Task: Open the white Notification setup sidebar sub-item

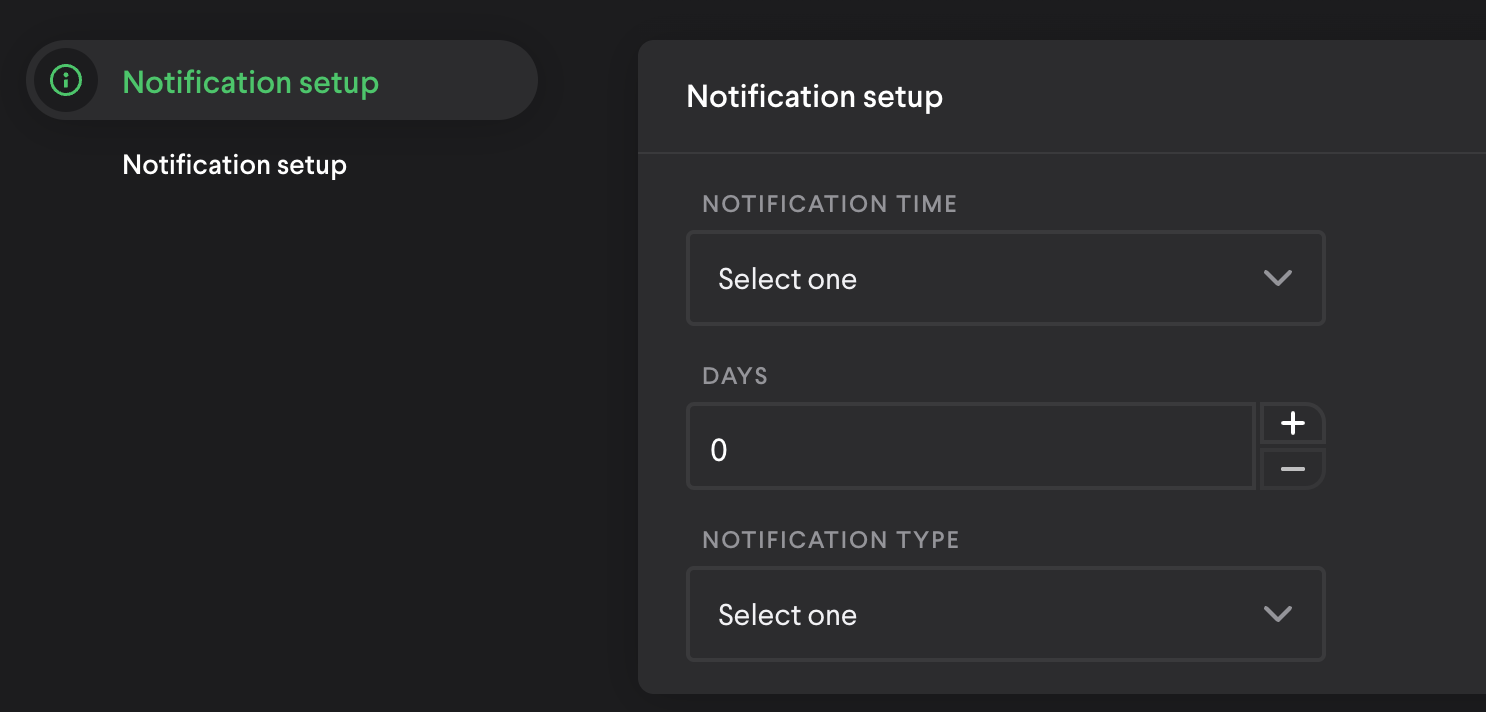Action: (234, 165)
